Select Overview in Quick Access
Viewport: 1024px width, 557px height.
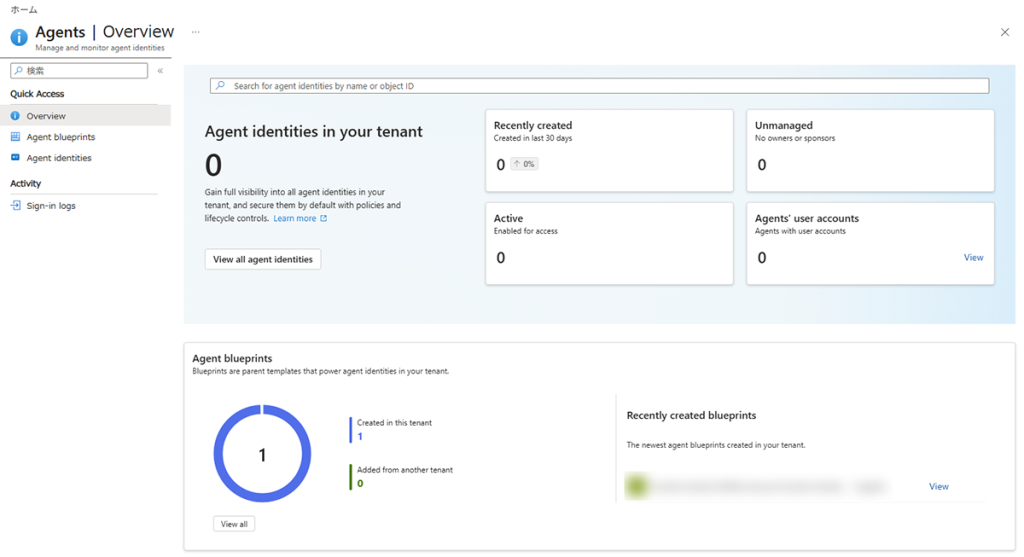[86, 116]
